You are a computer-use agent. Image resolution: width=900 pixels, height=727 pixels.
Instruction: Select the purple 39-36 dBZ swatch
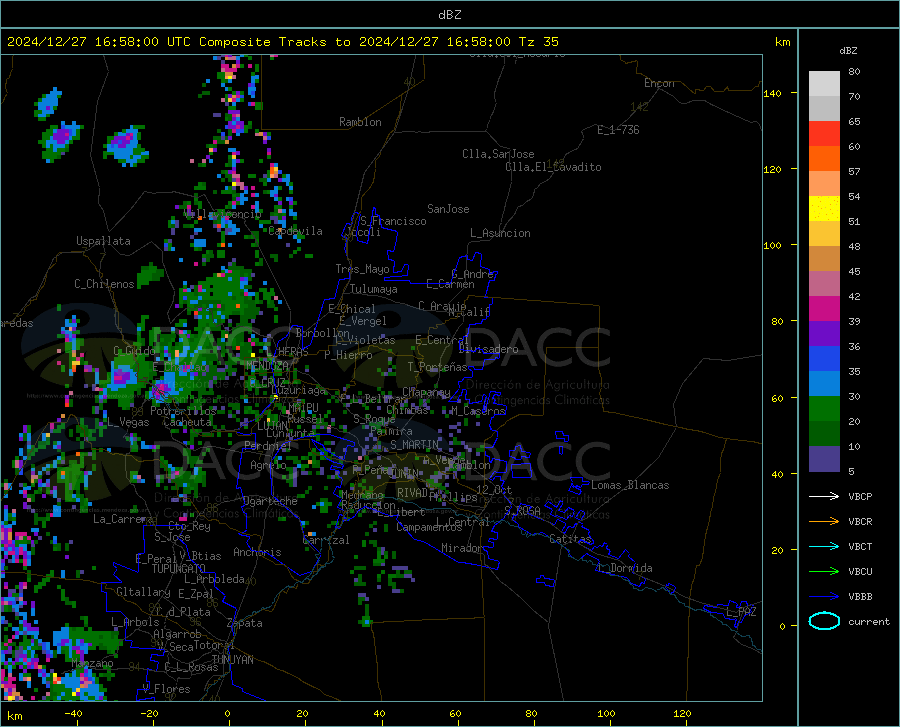[x=824, y=333]
